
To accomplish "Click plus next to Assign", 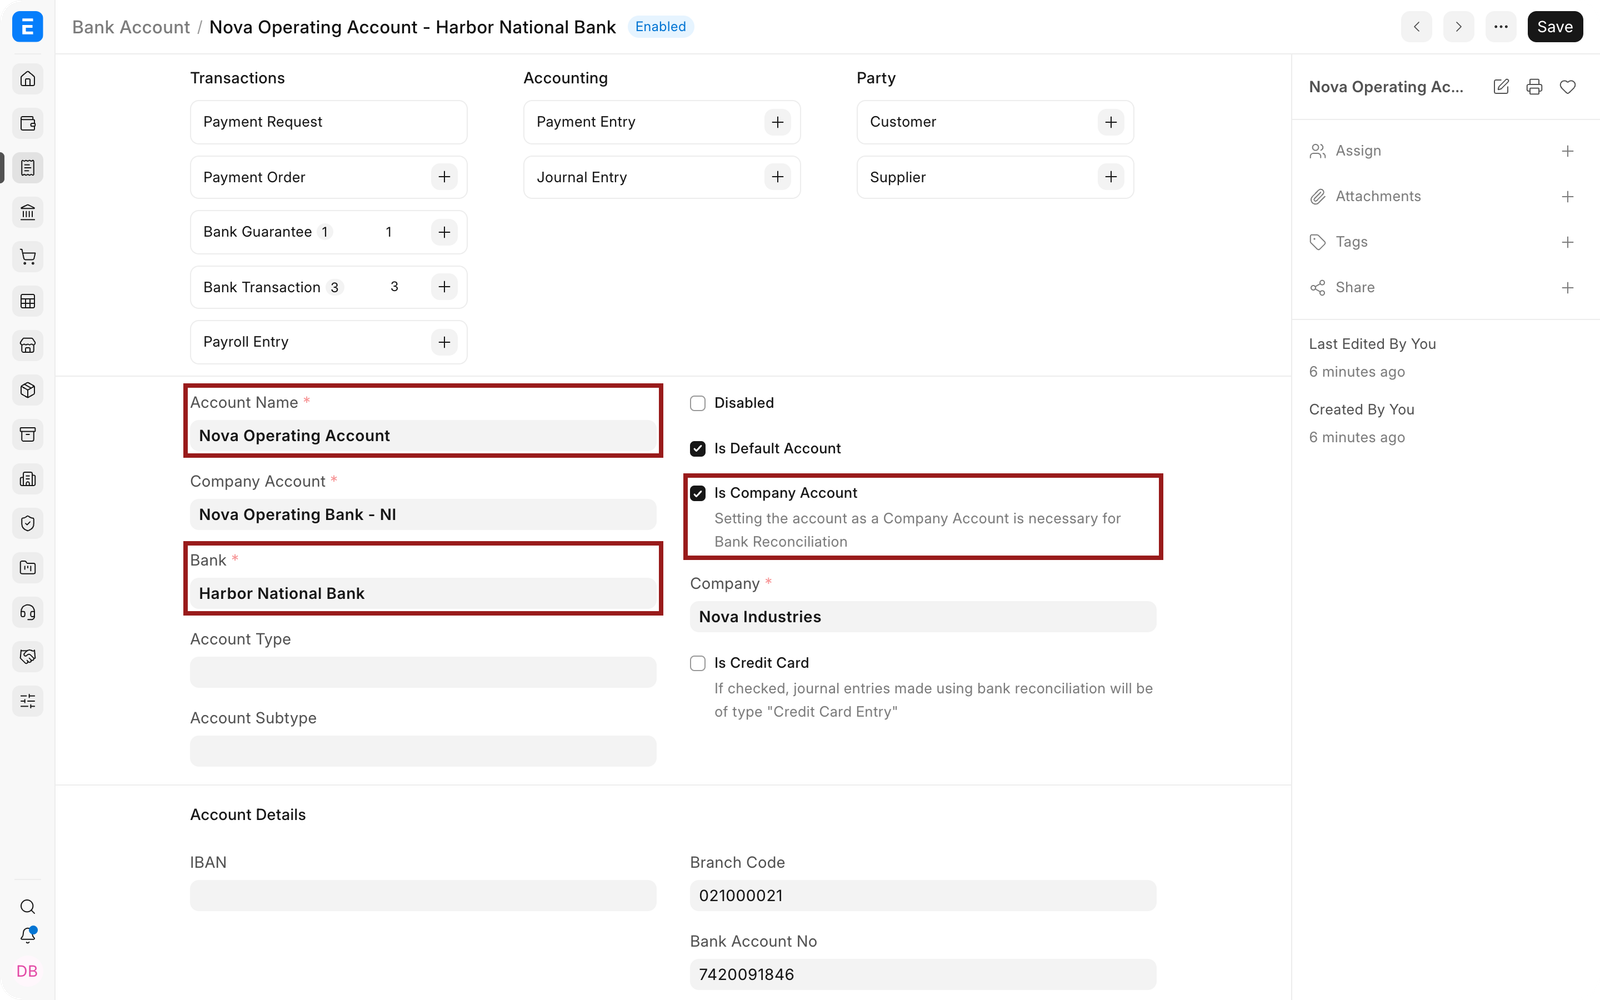I will 1568,151.
